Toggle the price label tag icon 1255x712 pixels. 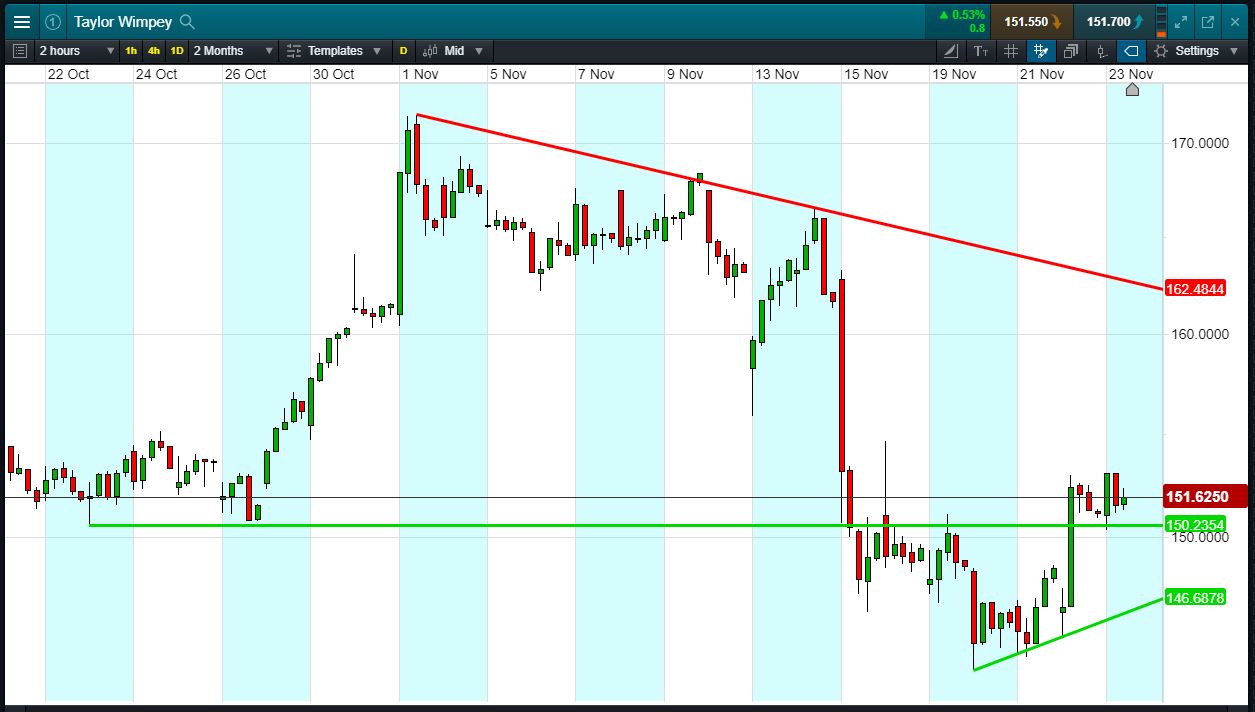(x=1131, y=51)
